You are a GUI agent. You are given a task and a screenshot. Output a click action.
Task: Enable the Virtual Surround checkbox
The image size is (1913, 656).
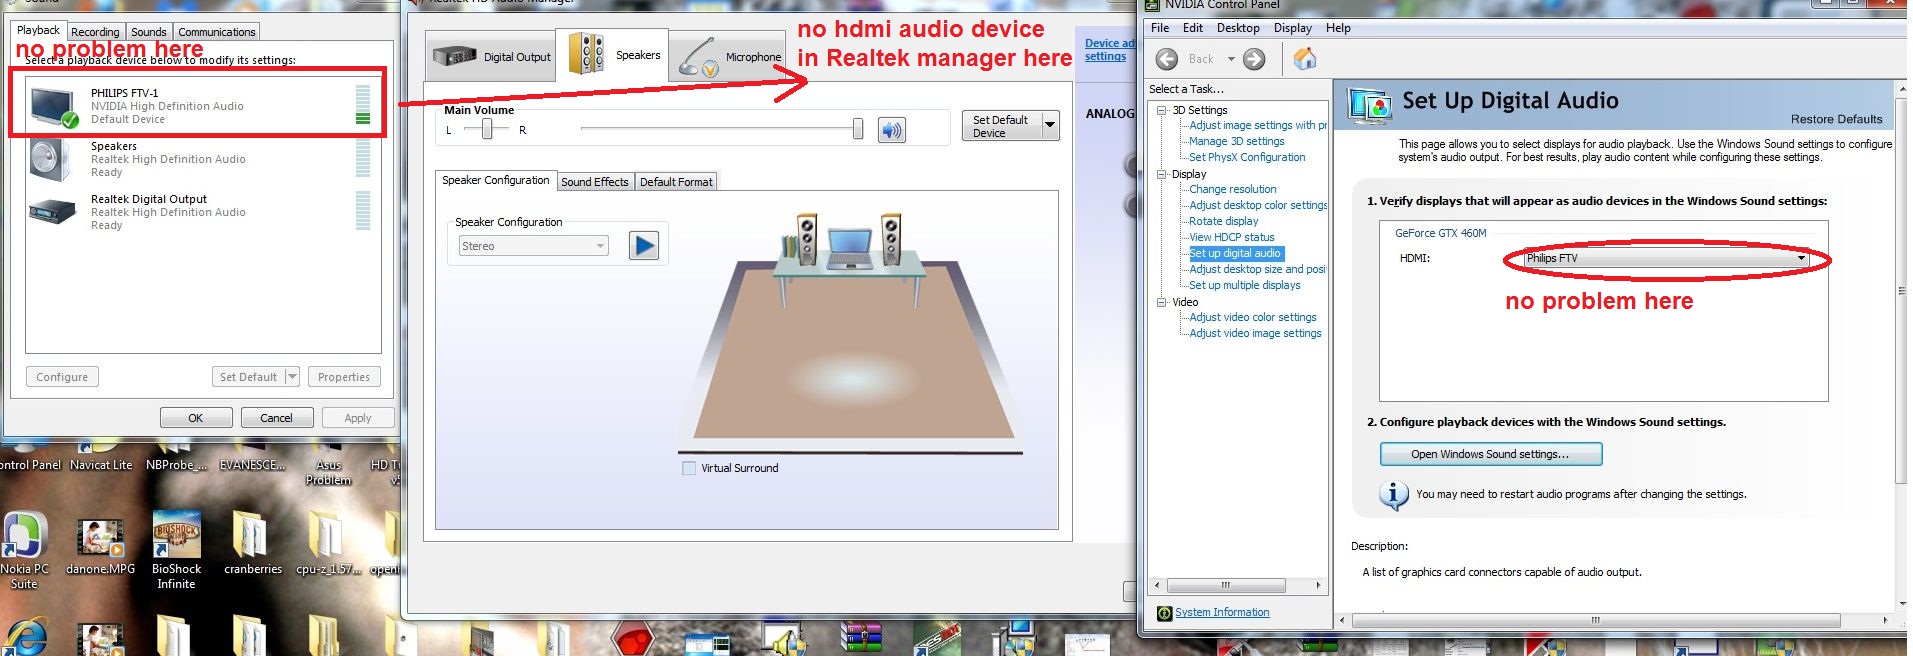(x=688, y=468)
